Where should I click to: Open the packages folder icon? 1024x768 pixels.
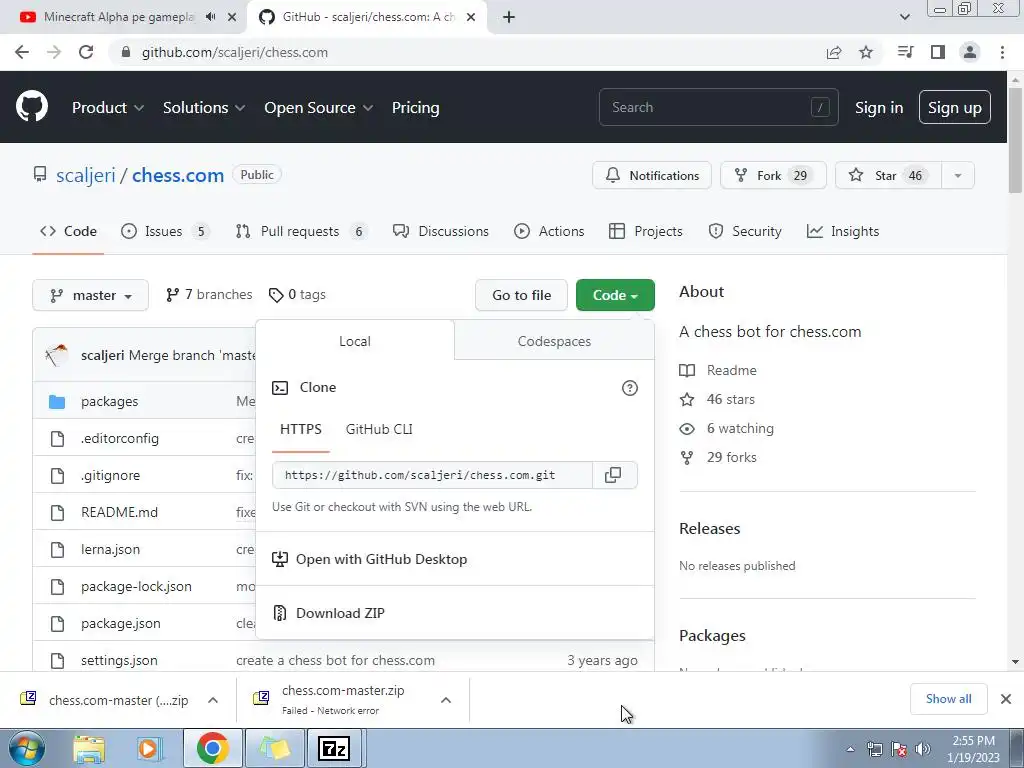point(57,402)
